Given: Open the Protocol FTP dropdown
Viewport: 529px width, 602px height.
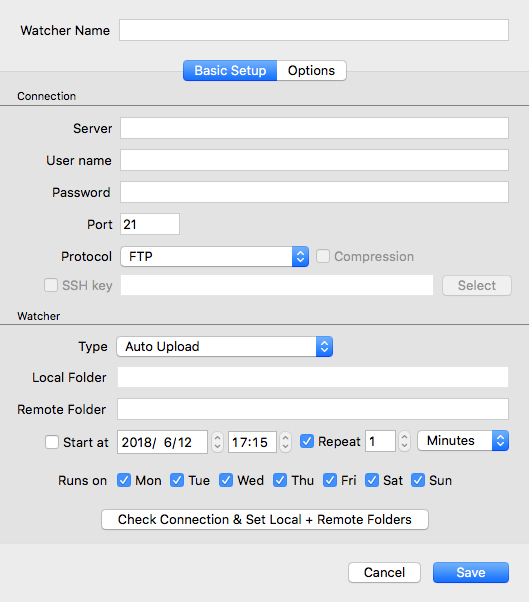Looking at the screenshot, I should 215,256.
